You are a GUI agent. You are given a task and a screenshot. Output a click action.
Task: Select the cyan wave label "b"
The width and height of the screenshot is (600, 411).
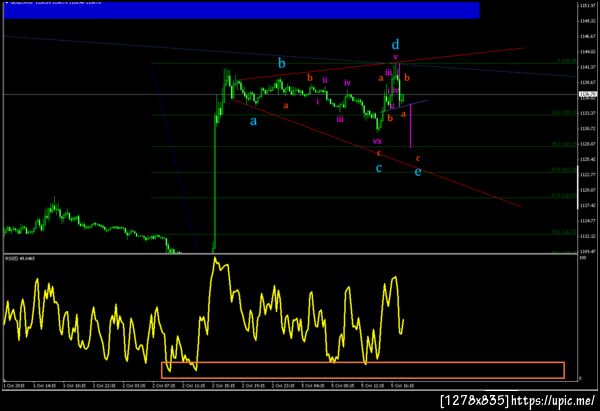282,63
